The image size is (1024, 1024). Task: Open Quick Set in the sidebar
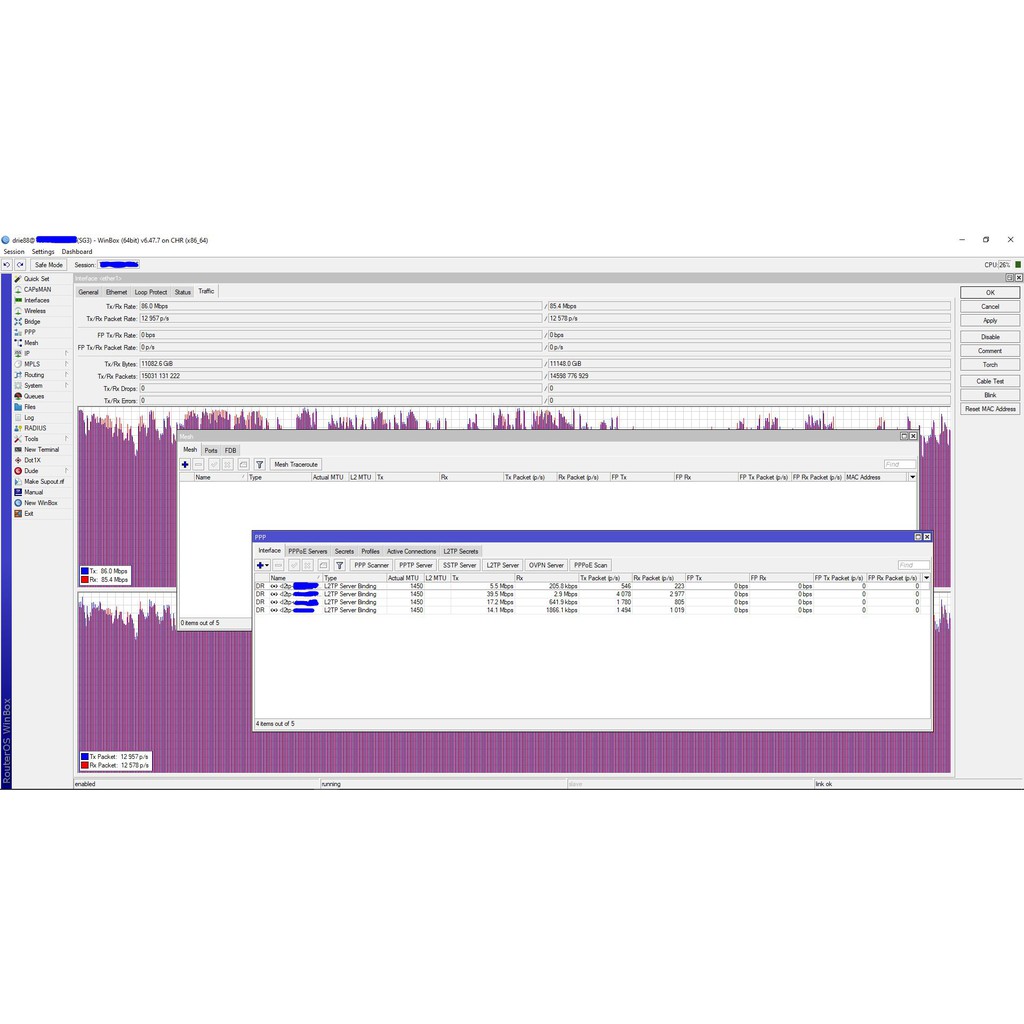pos(36,279)
